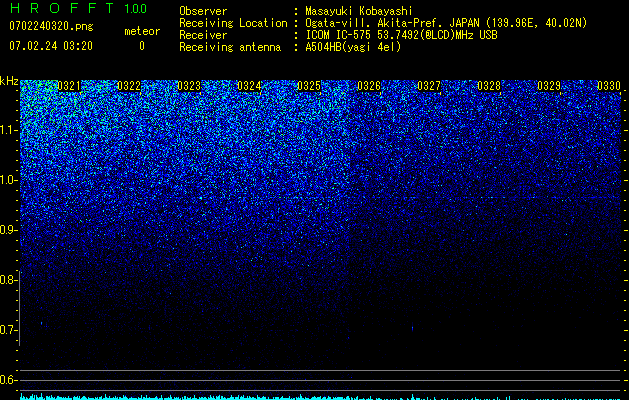The image size is (629, 400).
Task: Click observer name Masayuki Kobayashi
Action: 359,11
